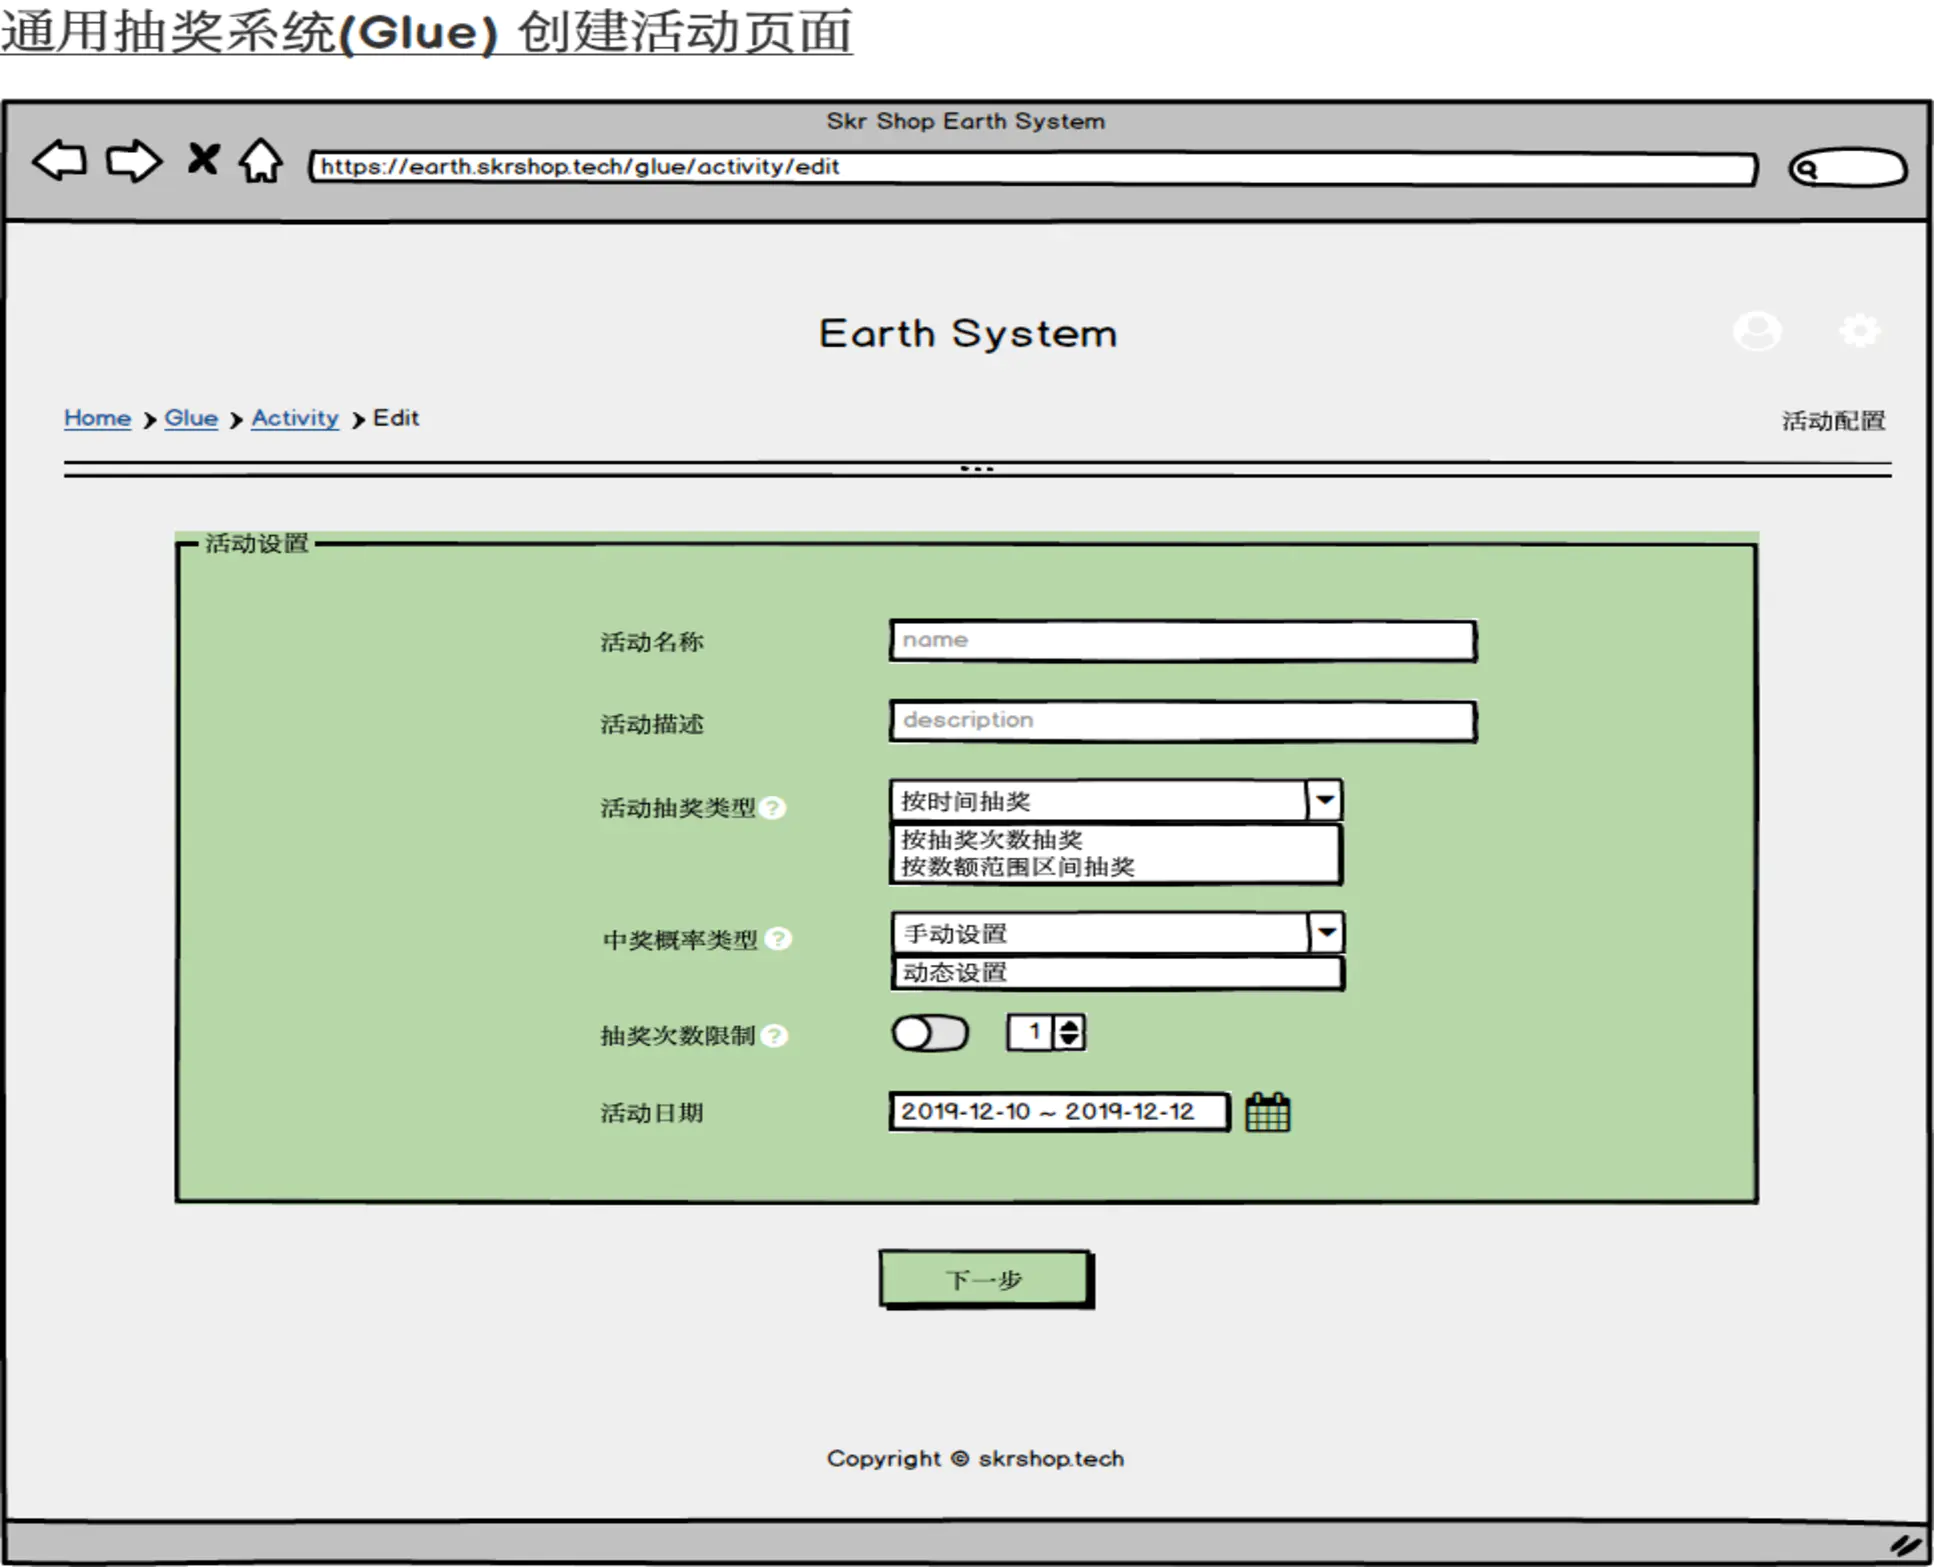Image resolution: width=1934 pixels, height=1567 pixels.
Task: Choose 动态设置 from probability list
Action: [955, 972]
